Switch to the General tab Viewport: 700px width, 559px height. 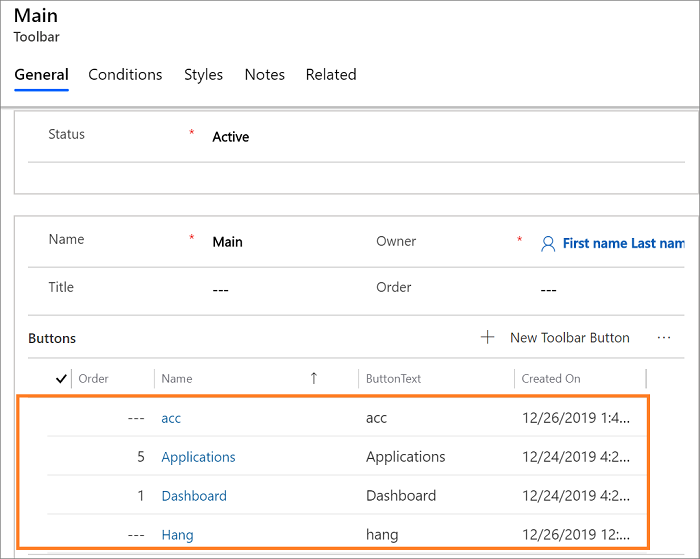coord(42,75)
